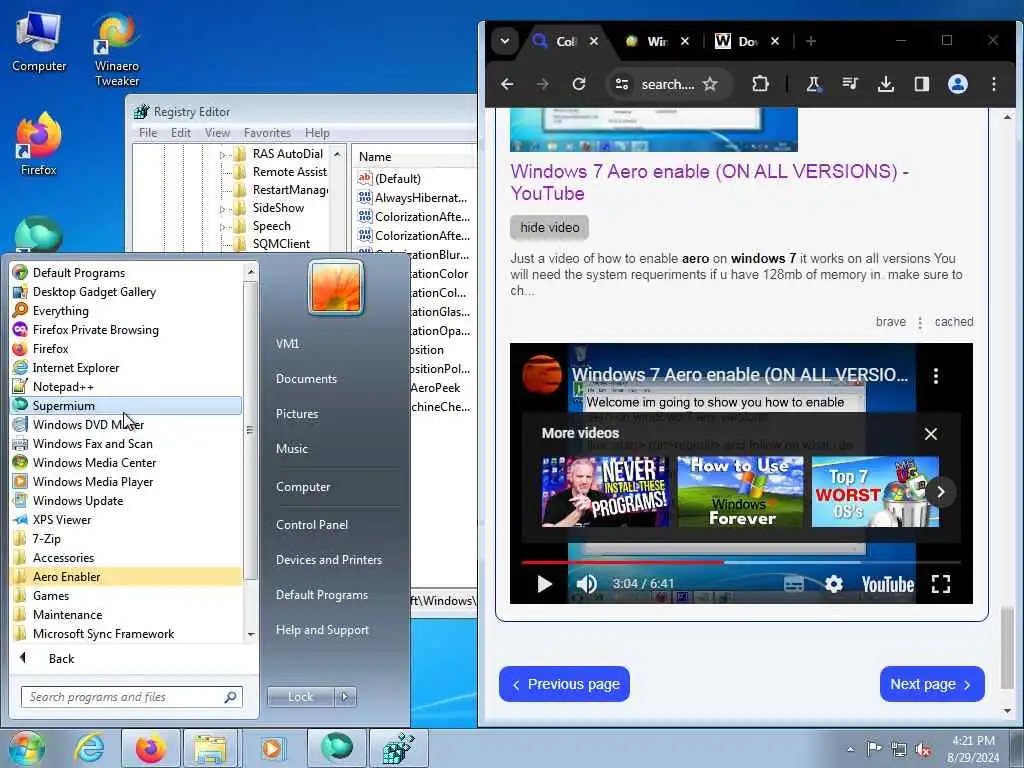Screen dimensions: 1024x768
Task: Show next More videos thumbnails
Action: [940, 492]
